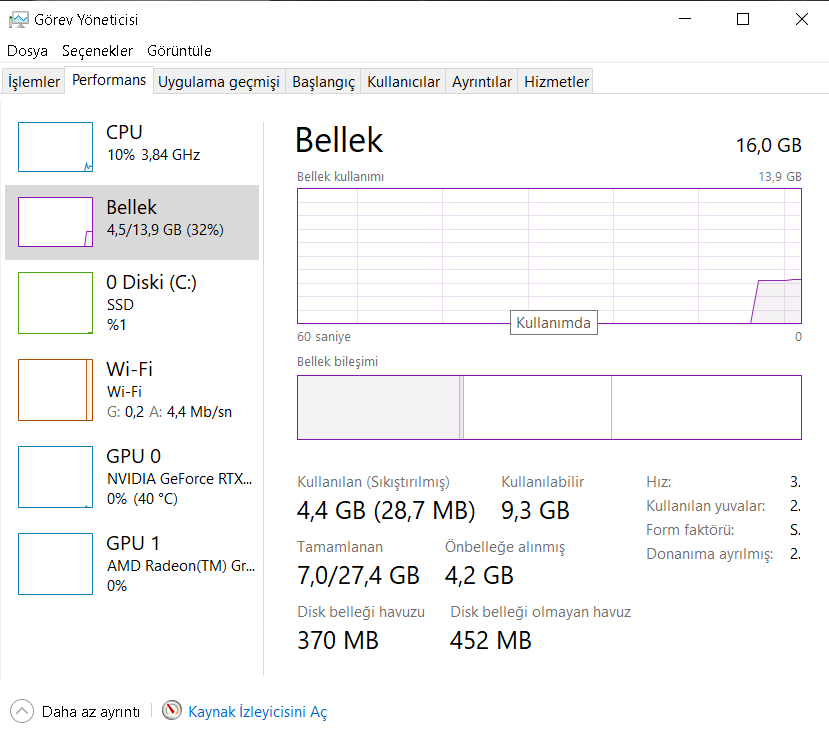Image resolution: width=829 pixels, height=739 pixels.
Task: Switch to the Hizmetler tab
Action: click(x=557, y=82)
